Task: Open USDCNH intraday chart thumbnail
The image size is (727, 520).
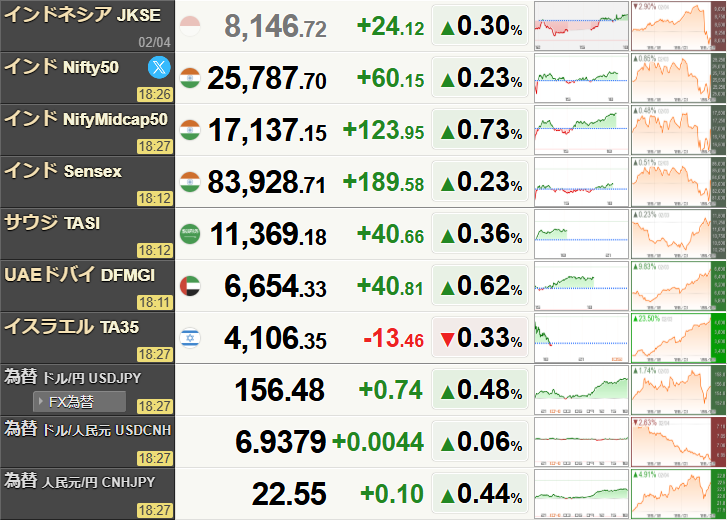Action: pos(581,442)
